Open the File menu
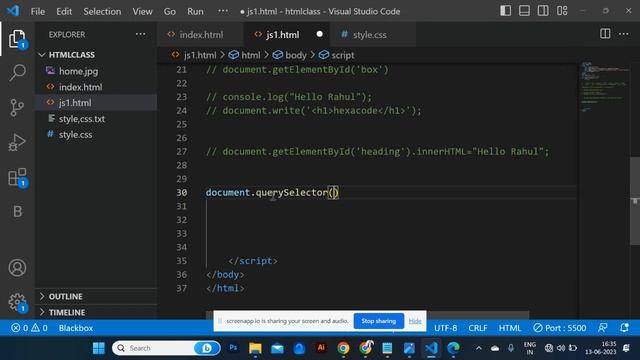This screenshot has height=360, width=640. click(38, 11)
